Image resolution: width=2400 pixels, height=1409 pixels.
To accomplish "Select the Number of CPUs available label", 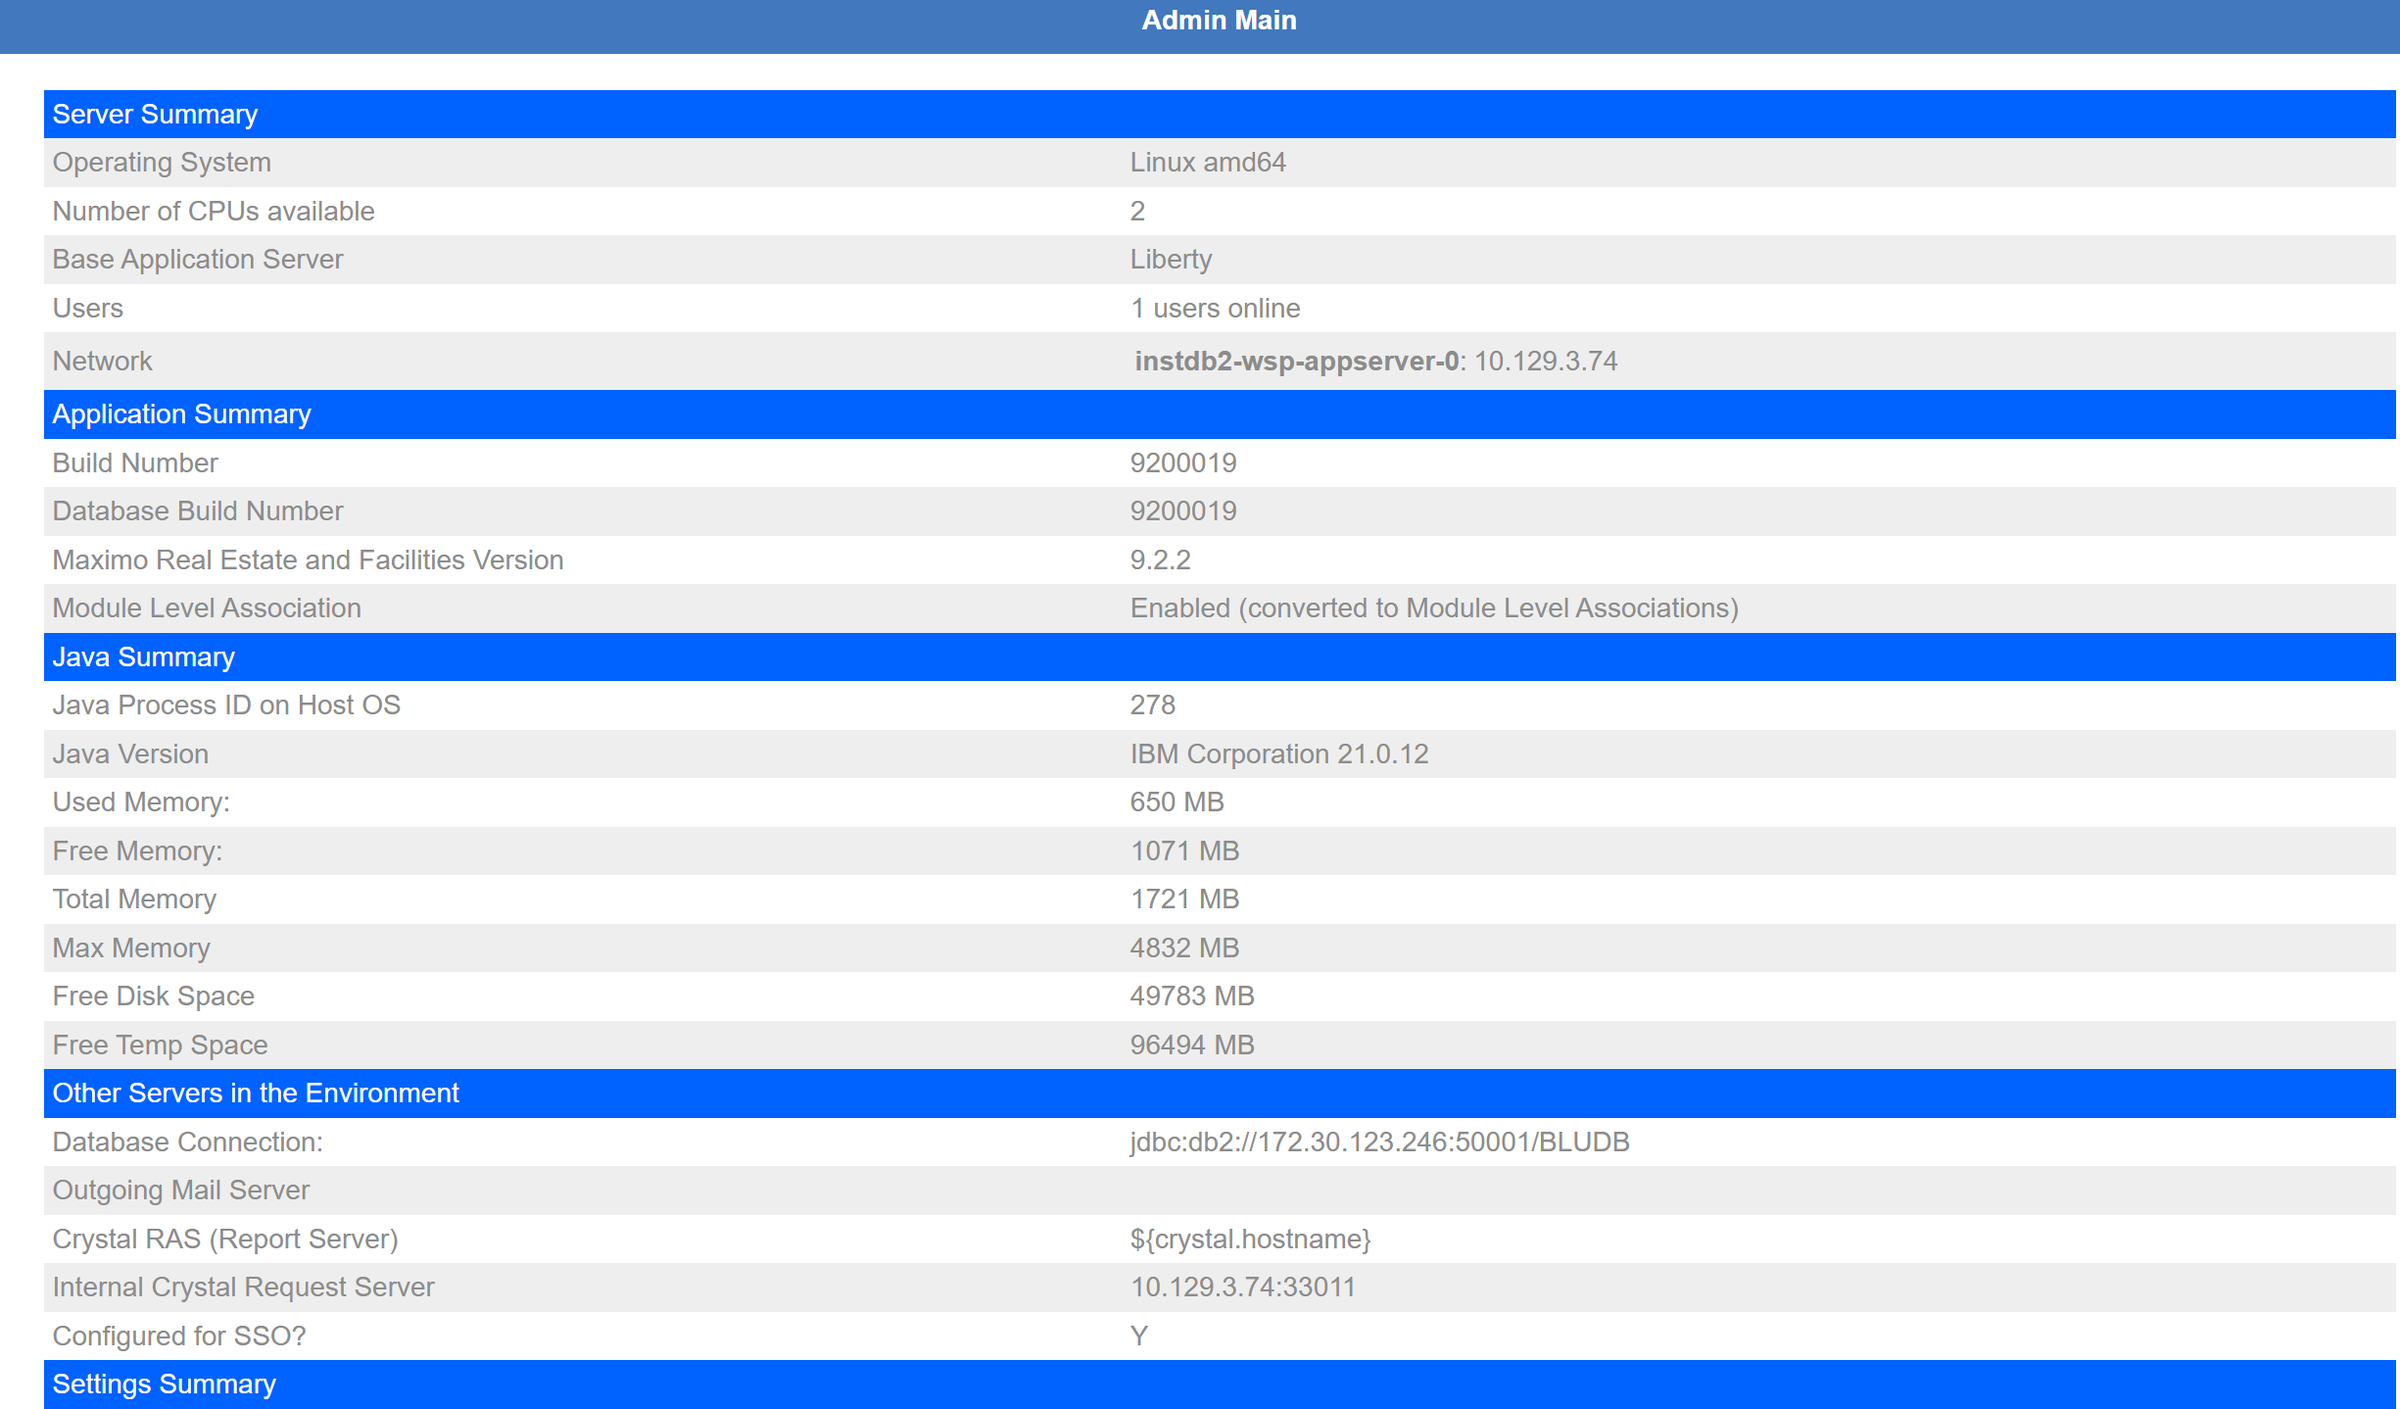I will [x=213, y=211].
